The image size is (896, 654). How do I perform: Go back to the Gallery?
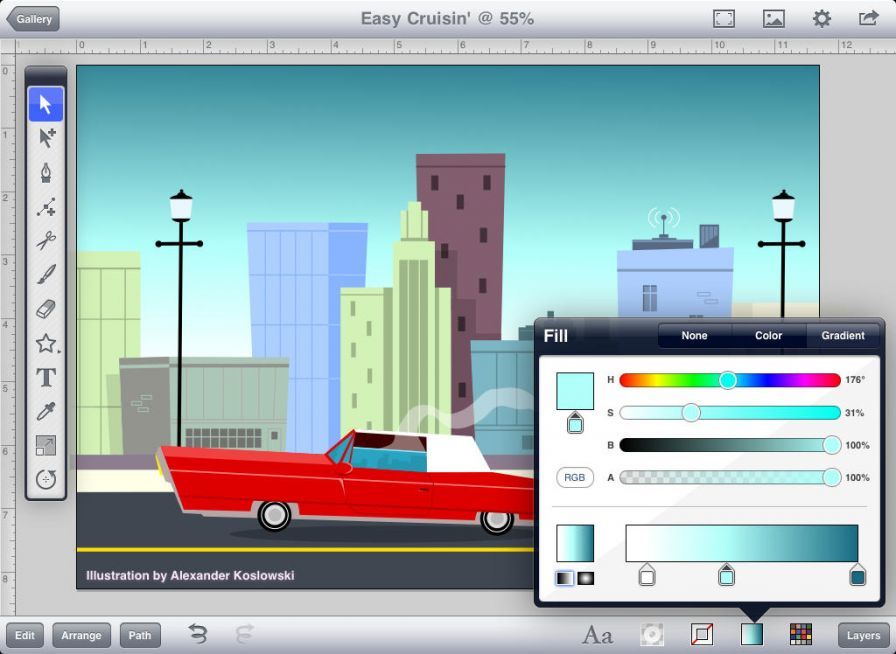point(33,19)
